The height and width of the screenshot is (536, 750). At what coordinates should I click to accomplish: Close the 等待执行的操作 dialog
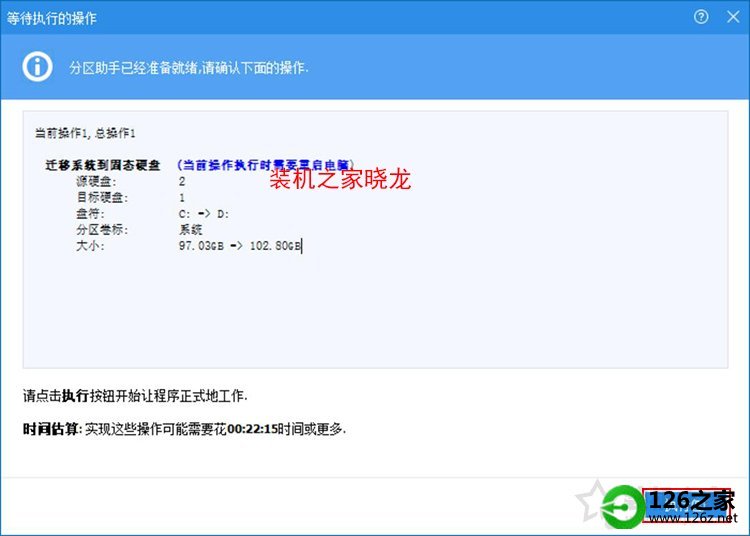click(x=733, y=17)
